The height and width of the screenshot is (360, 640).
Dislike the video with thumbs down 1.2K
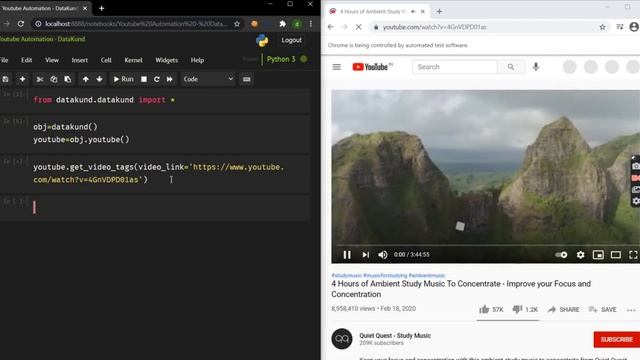[525, 309]
